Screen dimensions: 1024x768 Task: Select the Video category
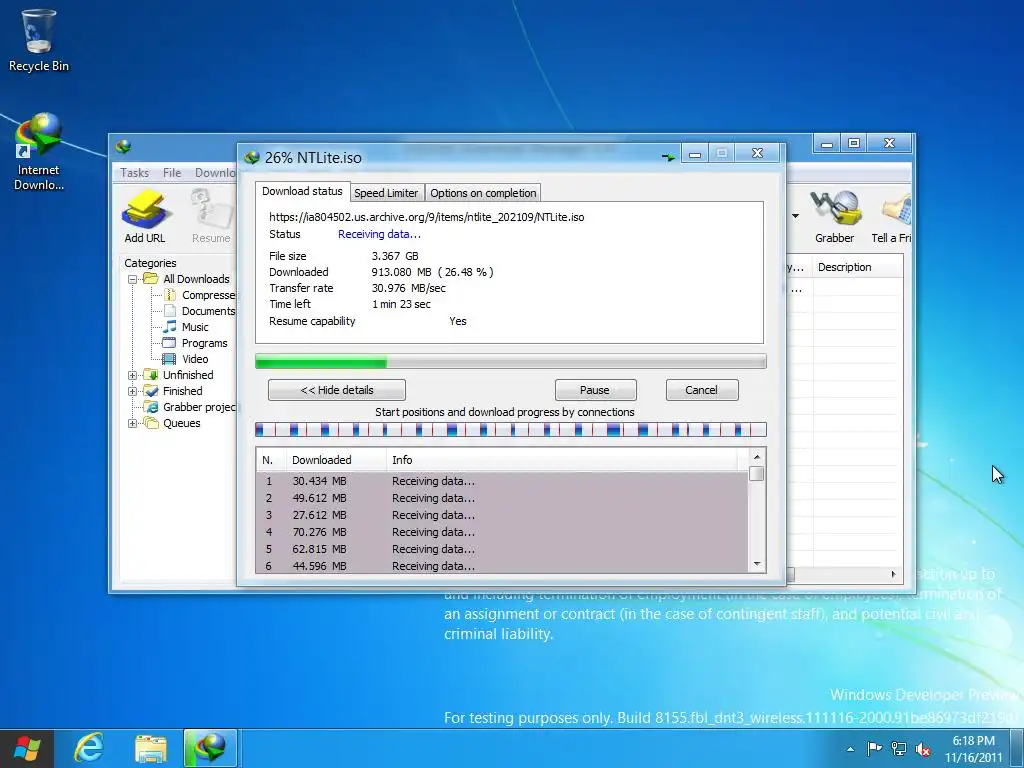tap(186, 359)
